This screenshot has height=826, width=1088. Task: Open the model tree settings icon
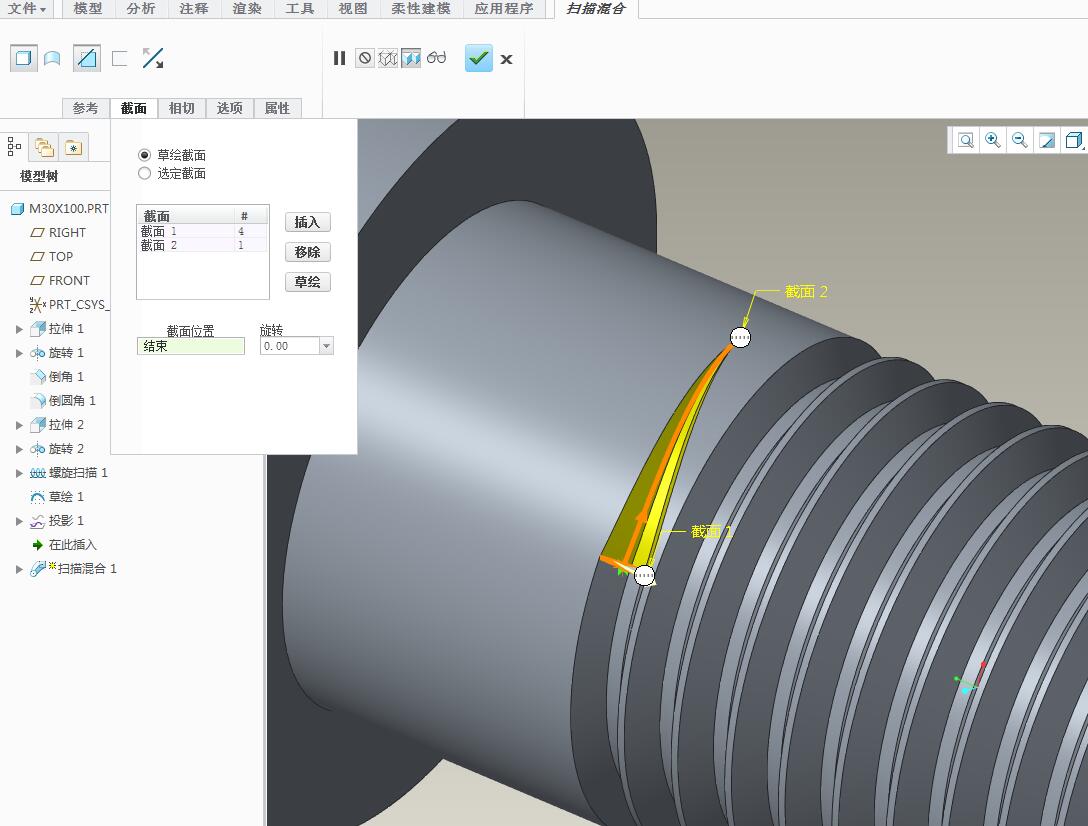point(15,146)
